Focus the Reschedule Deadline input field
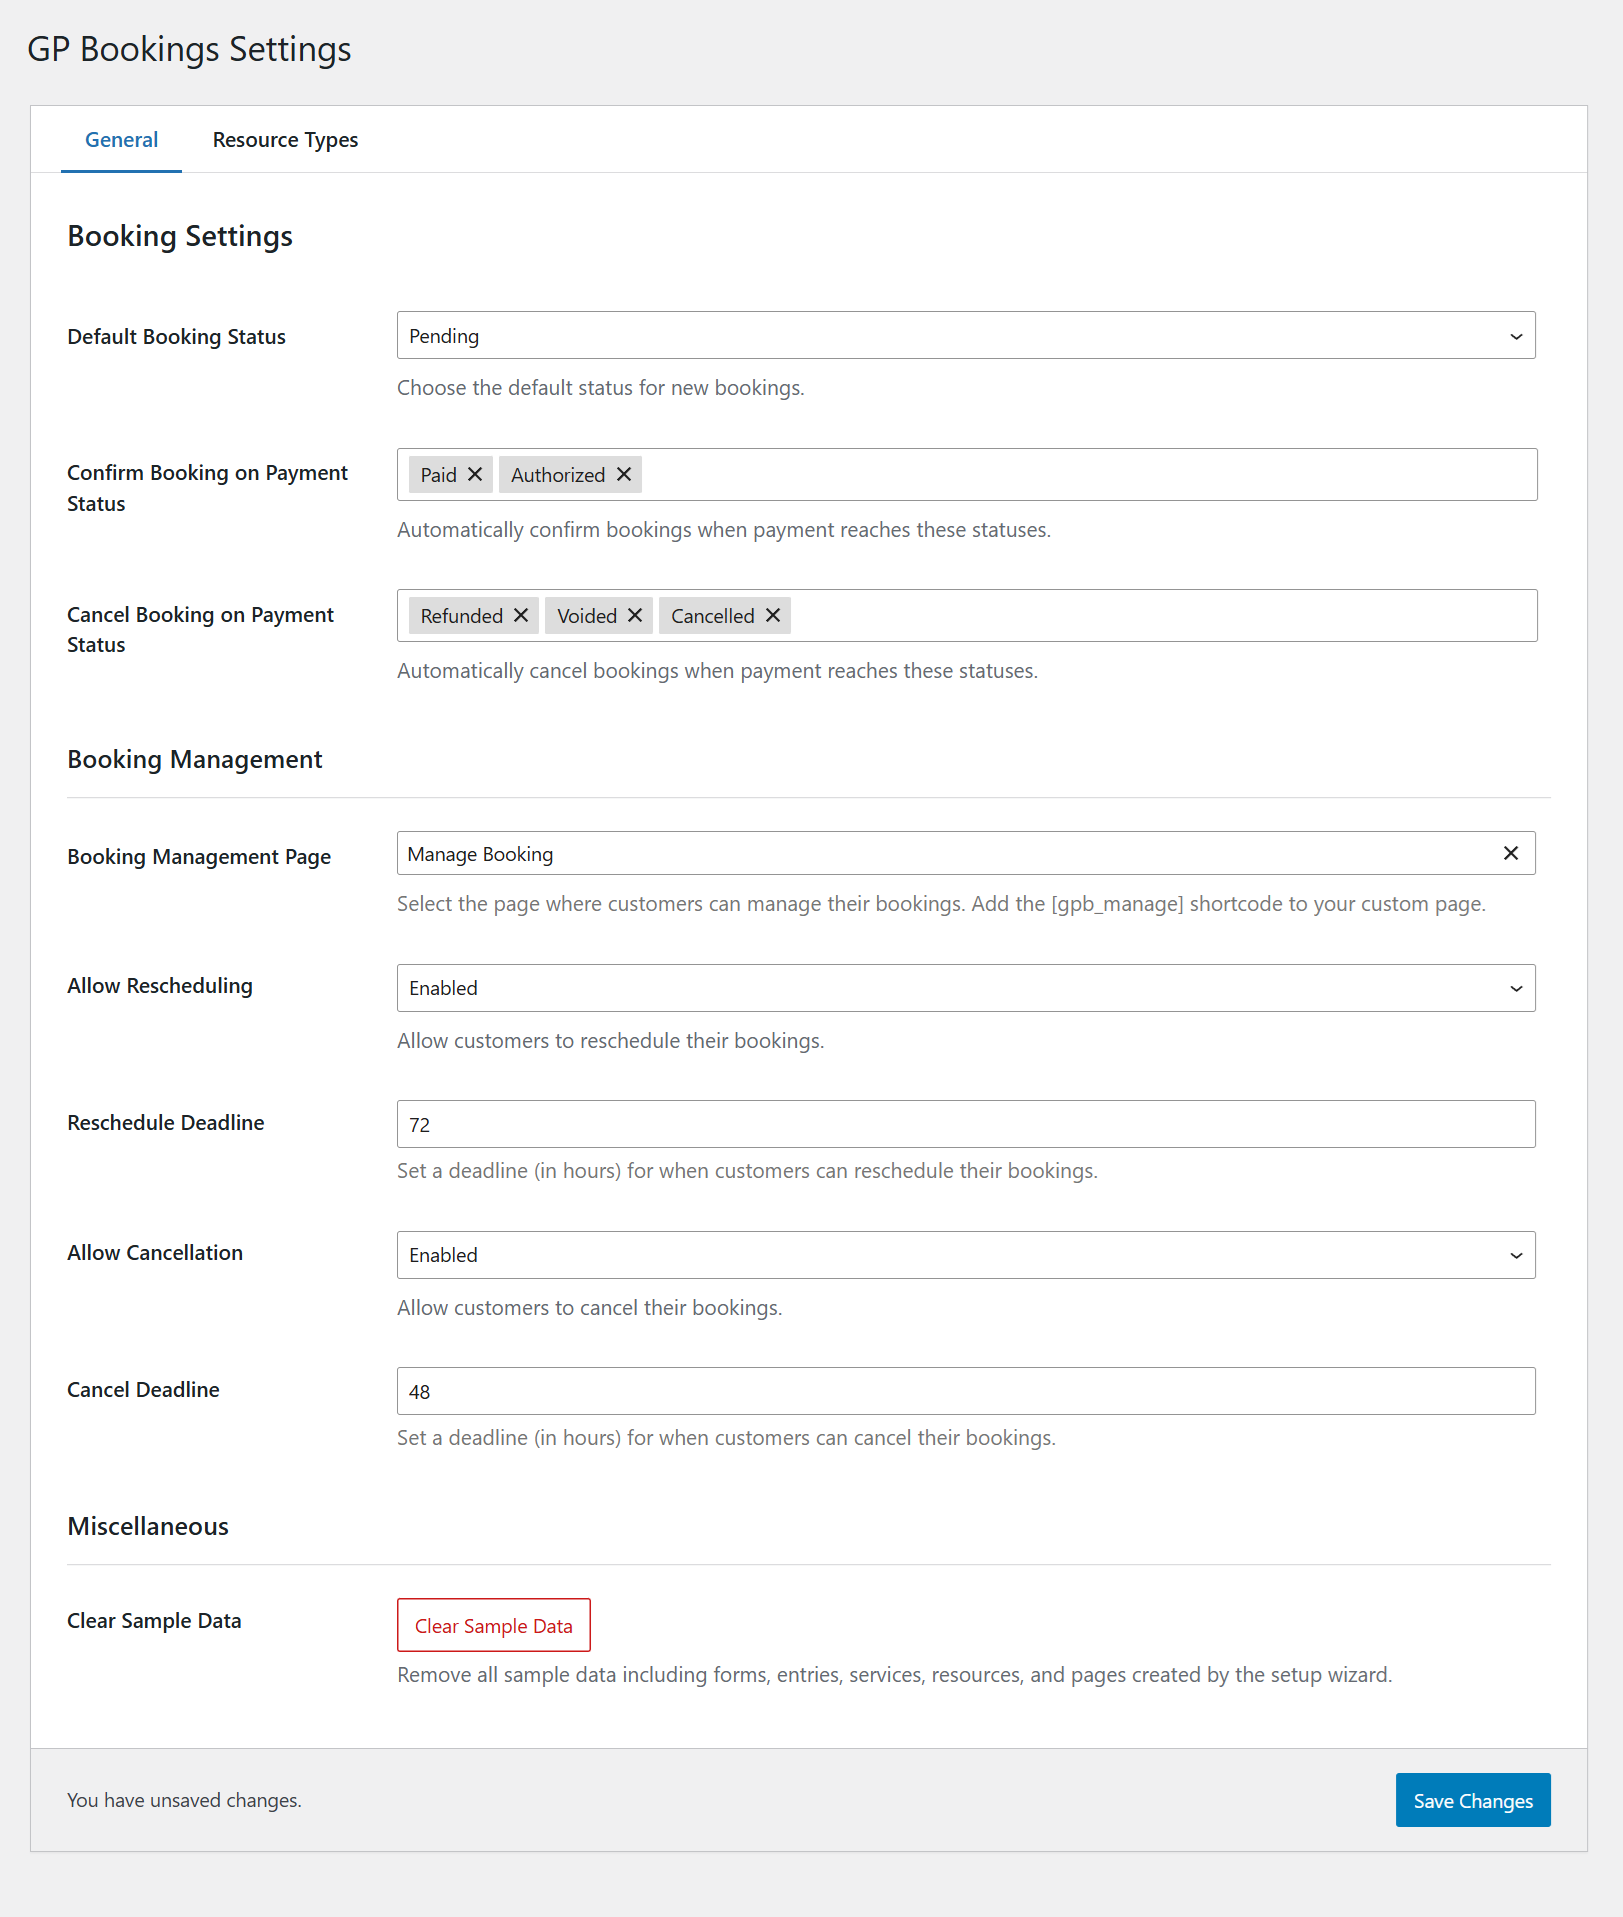The height and width of the screenshot is (1917, 1623). [966, 1125]
